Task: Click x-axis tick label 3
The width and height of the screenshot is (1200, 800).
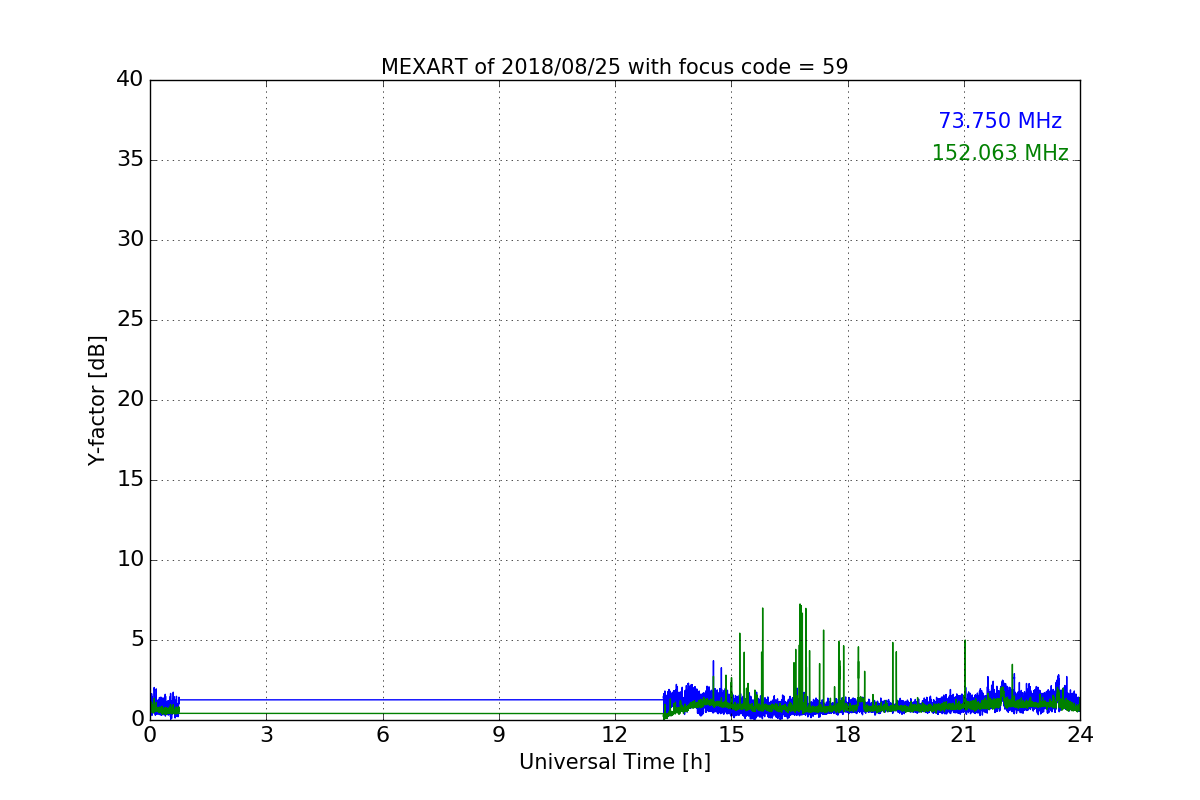Action: point(266,735)
